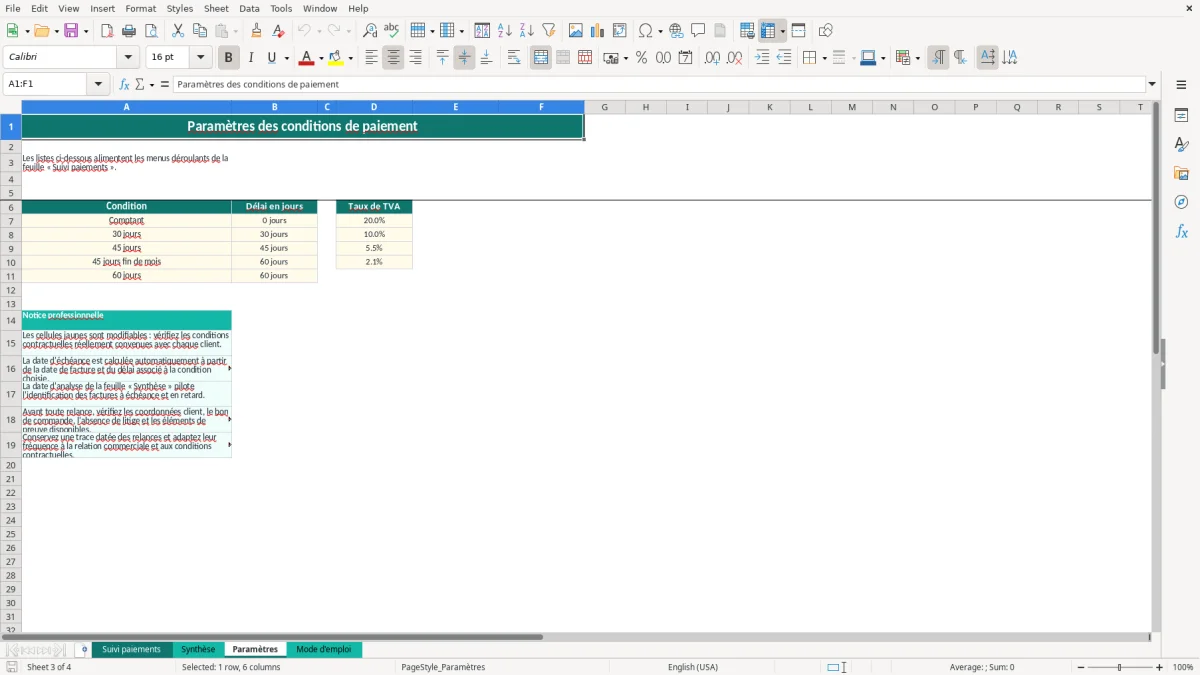Click Clear Direct Formatting icon

pos(279,31)
